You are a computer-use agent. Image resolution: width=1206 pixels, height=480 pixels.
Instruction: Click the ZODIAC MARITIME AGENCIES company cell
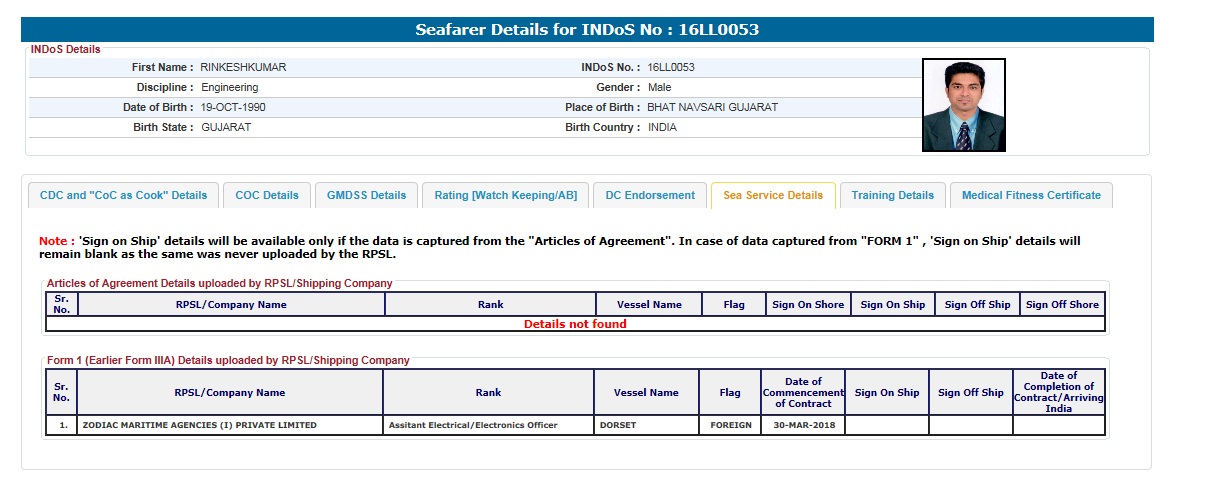pyautogui.click(x=199, y=425)
